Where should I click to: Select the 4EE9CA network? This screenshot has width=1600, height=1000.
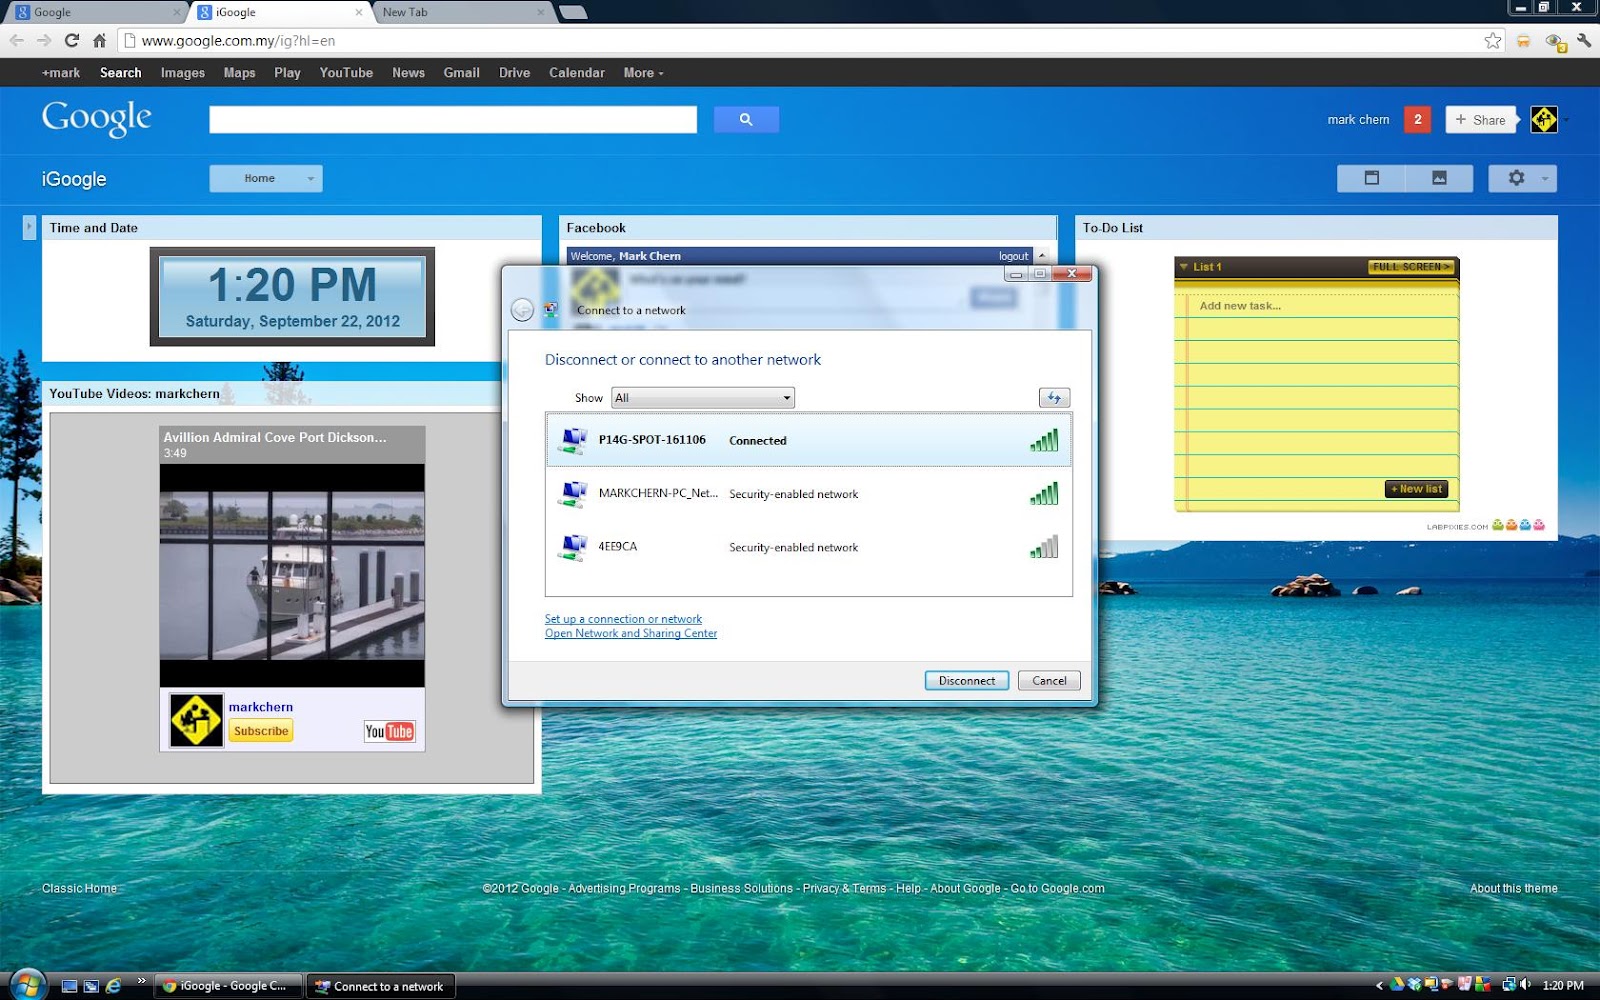tap(808, 547)
